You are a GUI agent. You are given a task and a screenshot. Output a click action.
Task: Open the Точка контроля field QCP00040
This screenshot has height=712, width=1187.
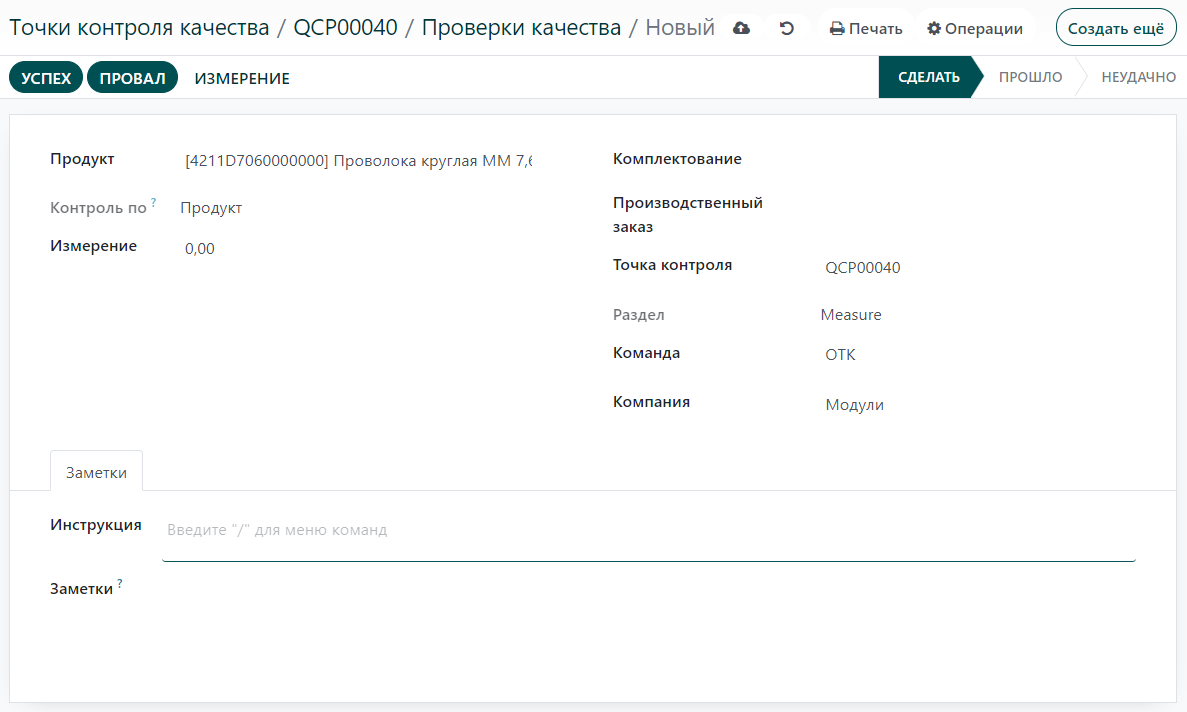(x=978, y=267)
